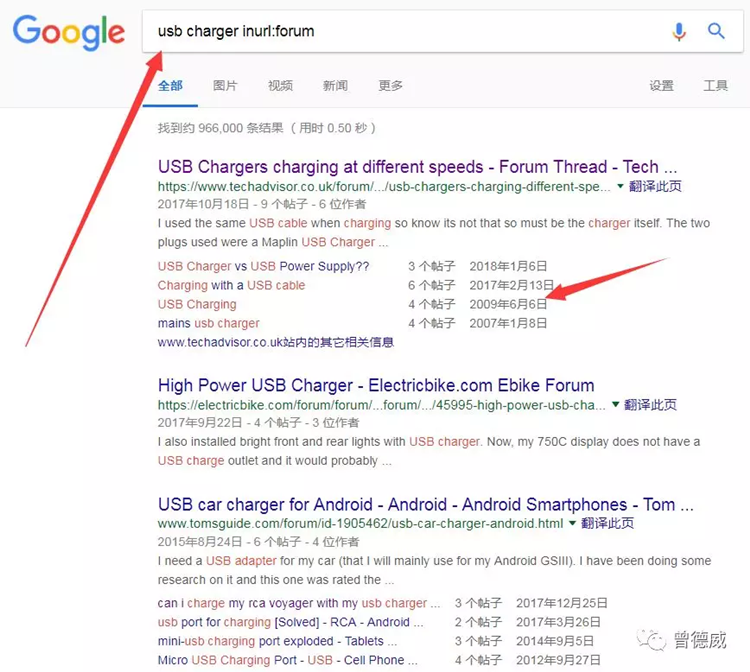Click the Google logo

click(69, 32)
